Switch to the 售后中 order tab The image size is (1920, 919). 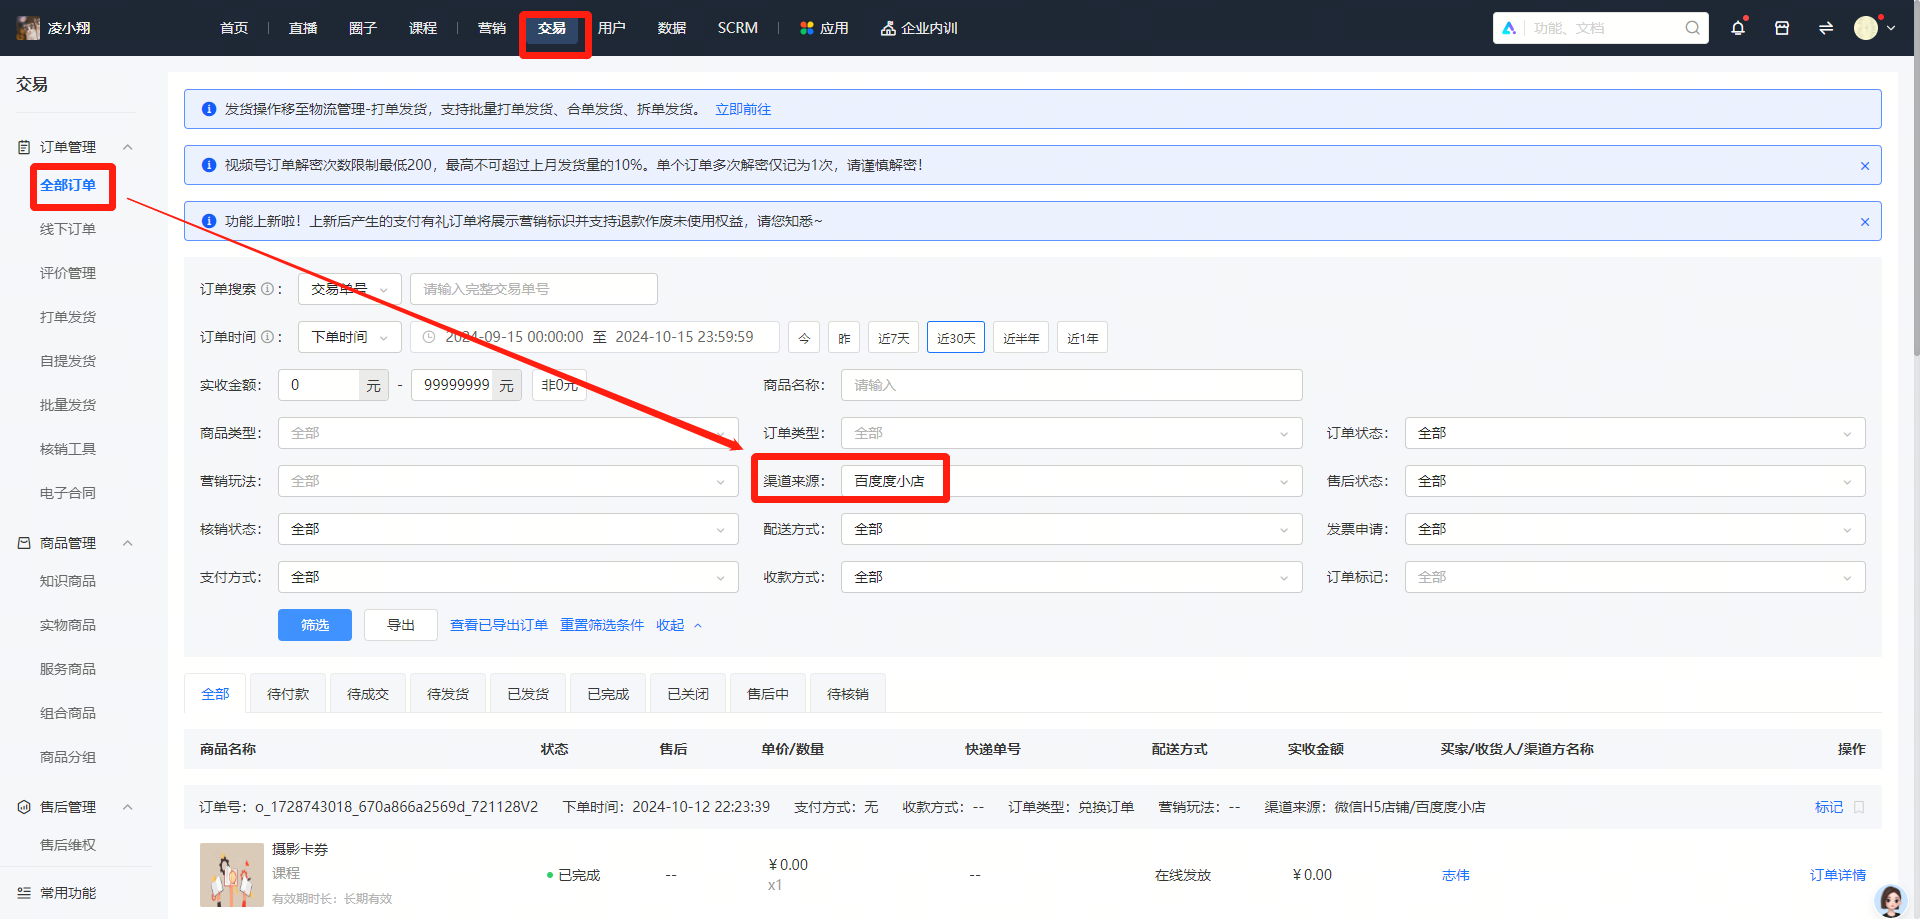pos(768,694)
